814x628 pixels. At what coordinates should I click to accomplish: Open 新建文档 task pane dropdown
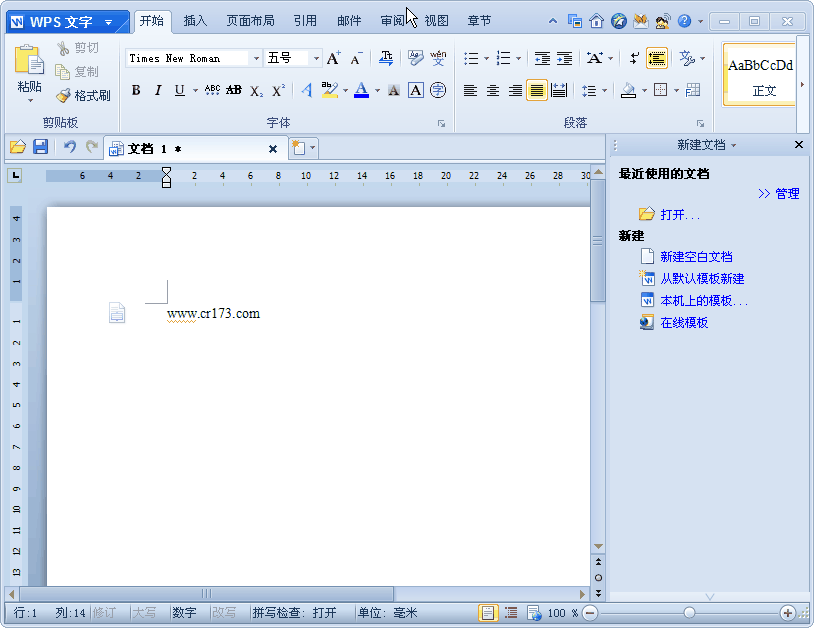click(x=734, y=145)
